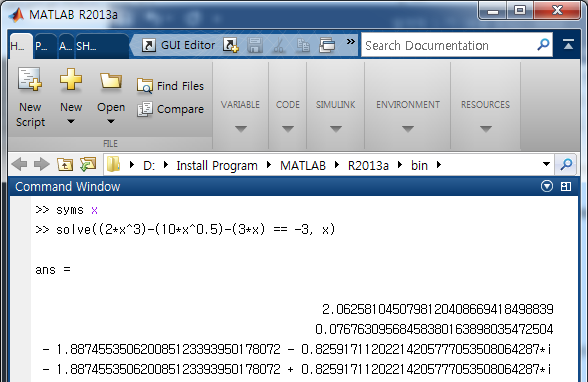Open Command Window actions menu
This screenshot has width=588, height=382.
[547, 186]
